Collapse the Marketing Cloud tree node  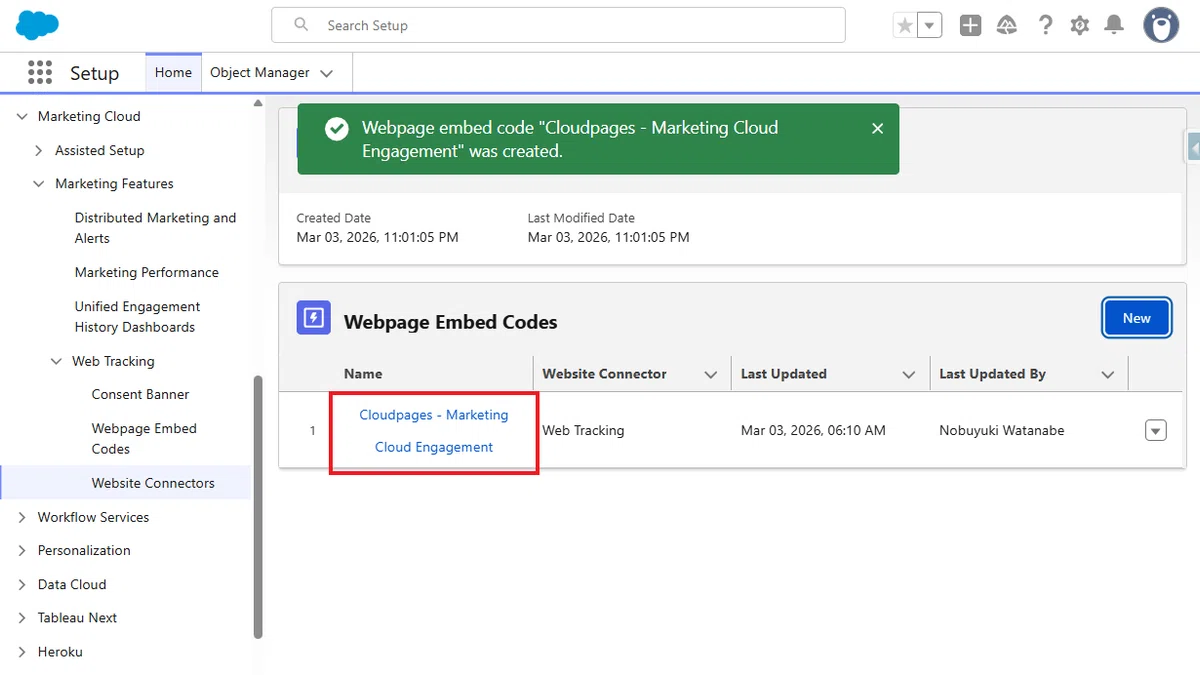point(22,117)
